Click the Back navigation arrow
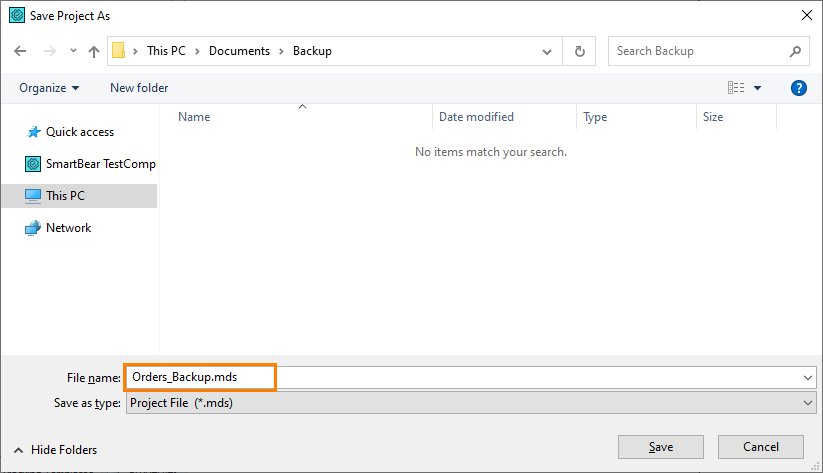 [21, 51]
